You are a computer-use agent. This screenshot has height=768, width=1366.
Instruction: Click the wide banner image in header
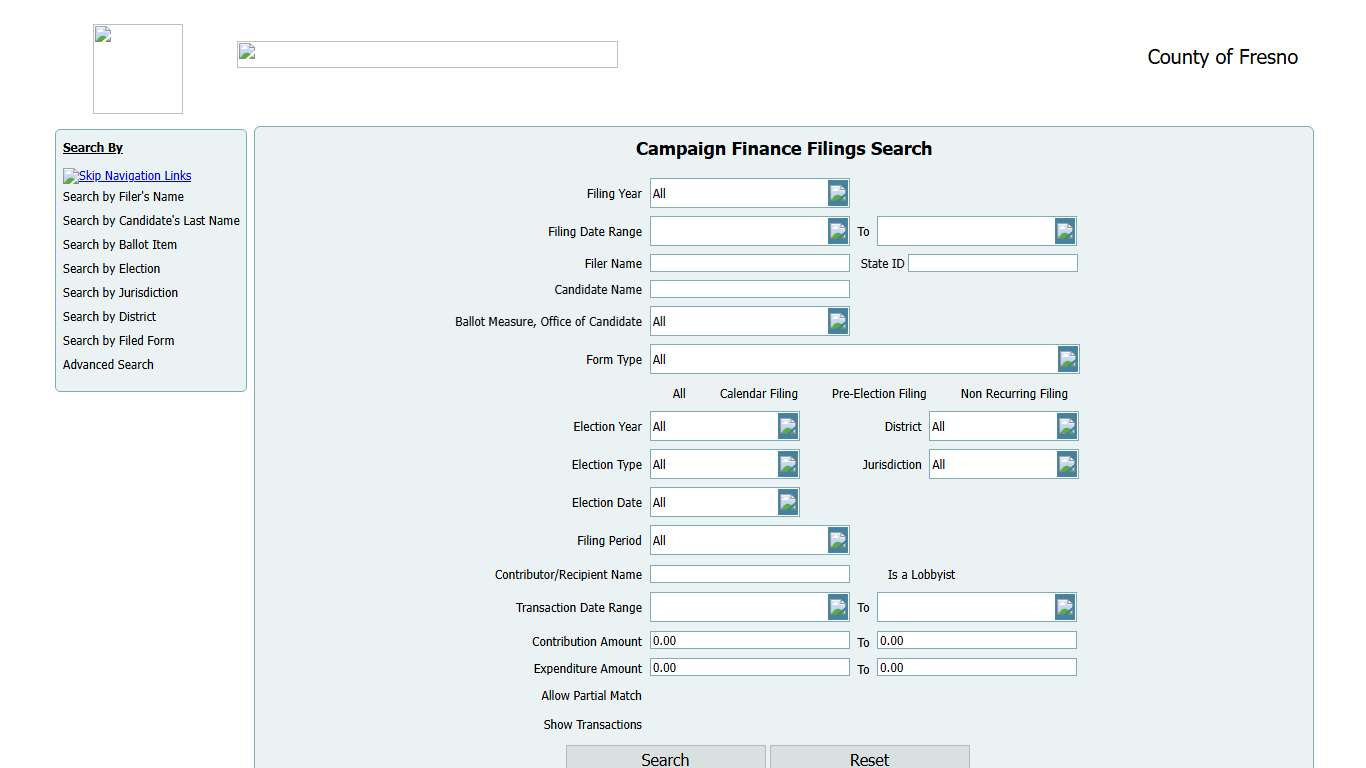427,55
